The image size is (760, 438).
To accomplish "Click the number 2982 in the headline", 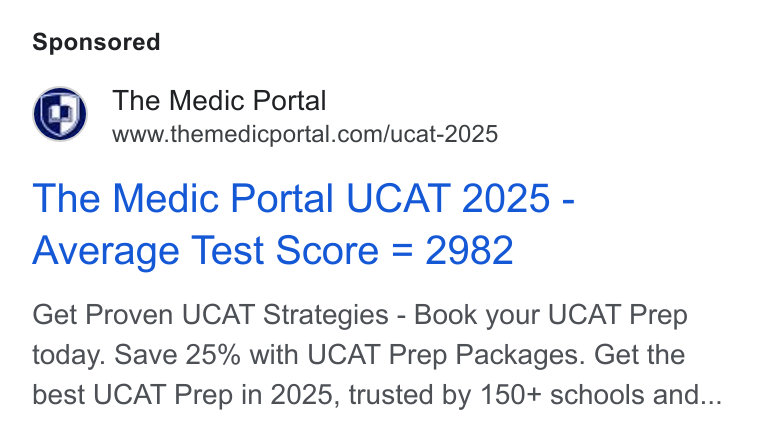I will point(469,250).
